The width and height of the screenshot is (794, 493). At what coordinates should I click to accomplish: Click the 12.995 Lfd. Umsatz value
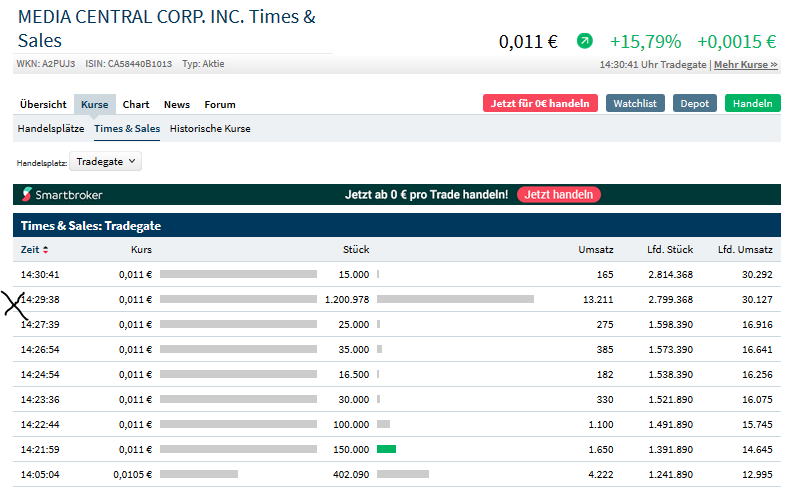click(x=757, y=475)
